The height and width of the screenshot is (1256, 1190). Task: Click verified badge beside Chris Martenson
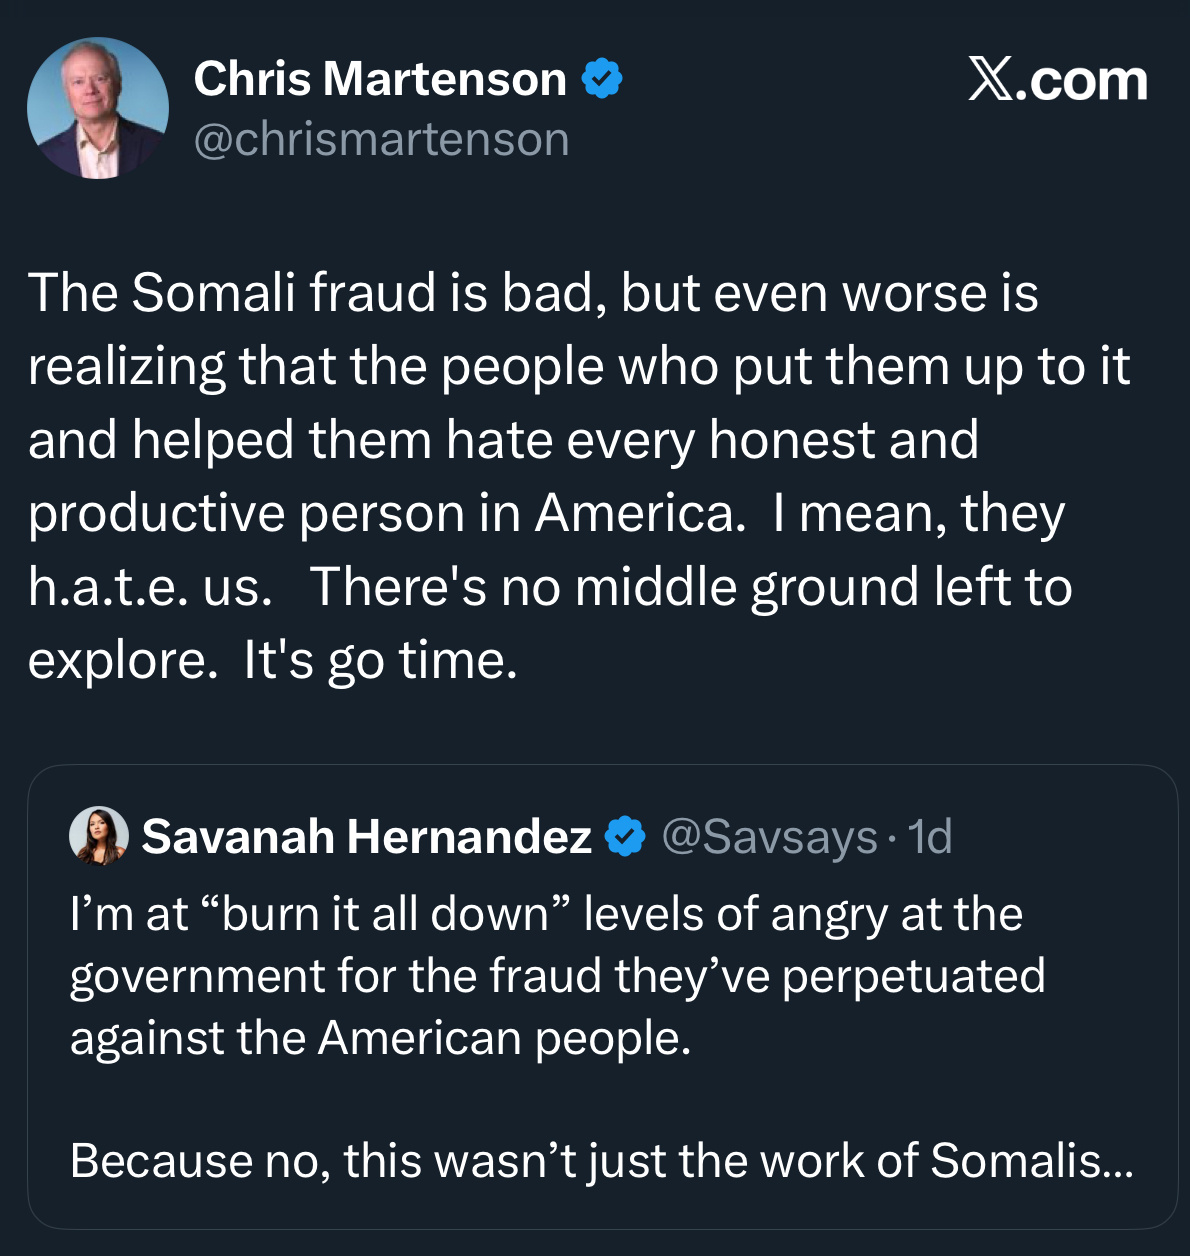pyautogui.click(x=602, y=79)
